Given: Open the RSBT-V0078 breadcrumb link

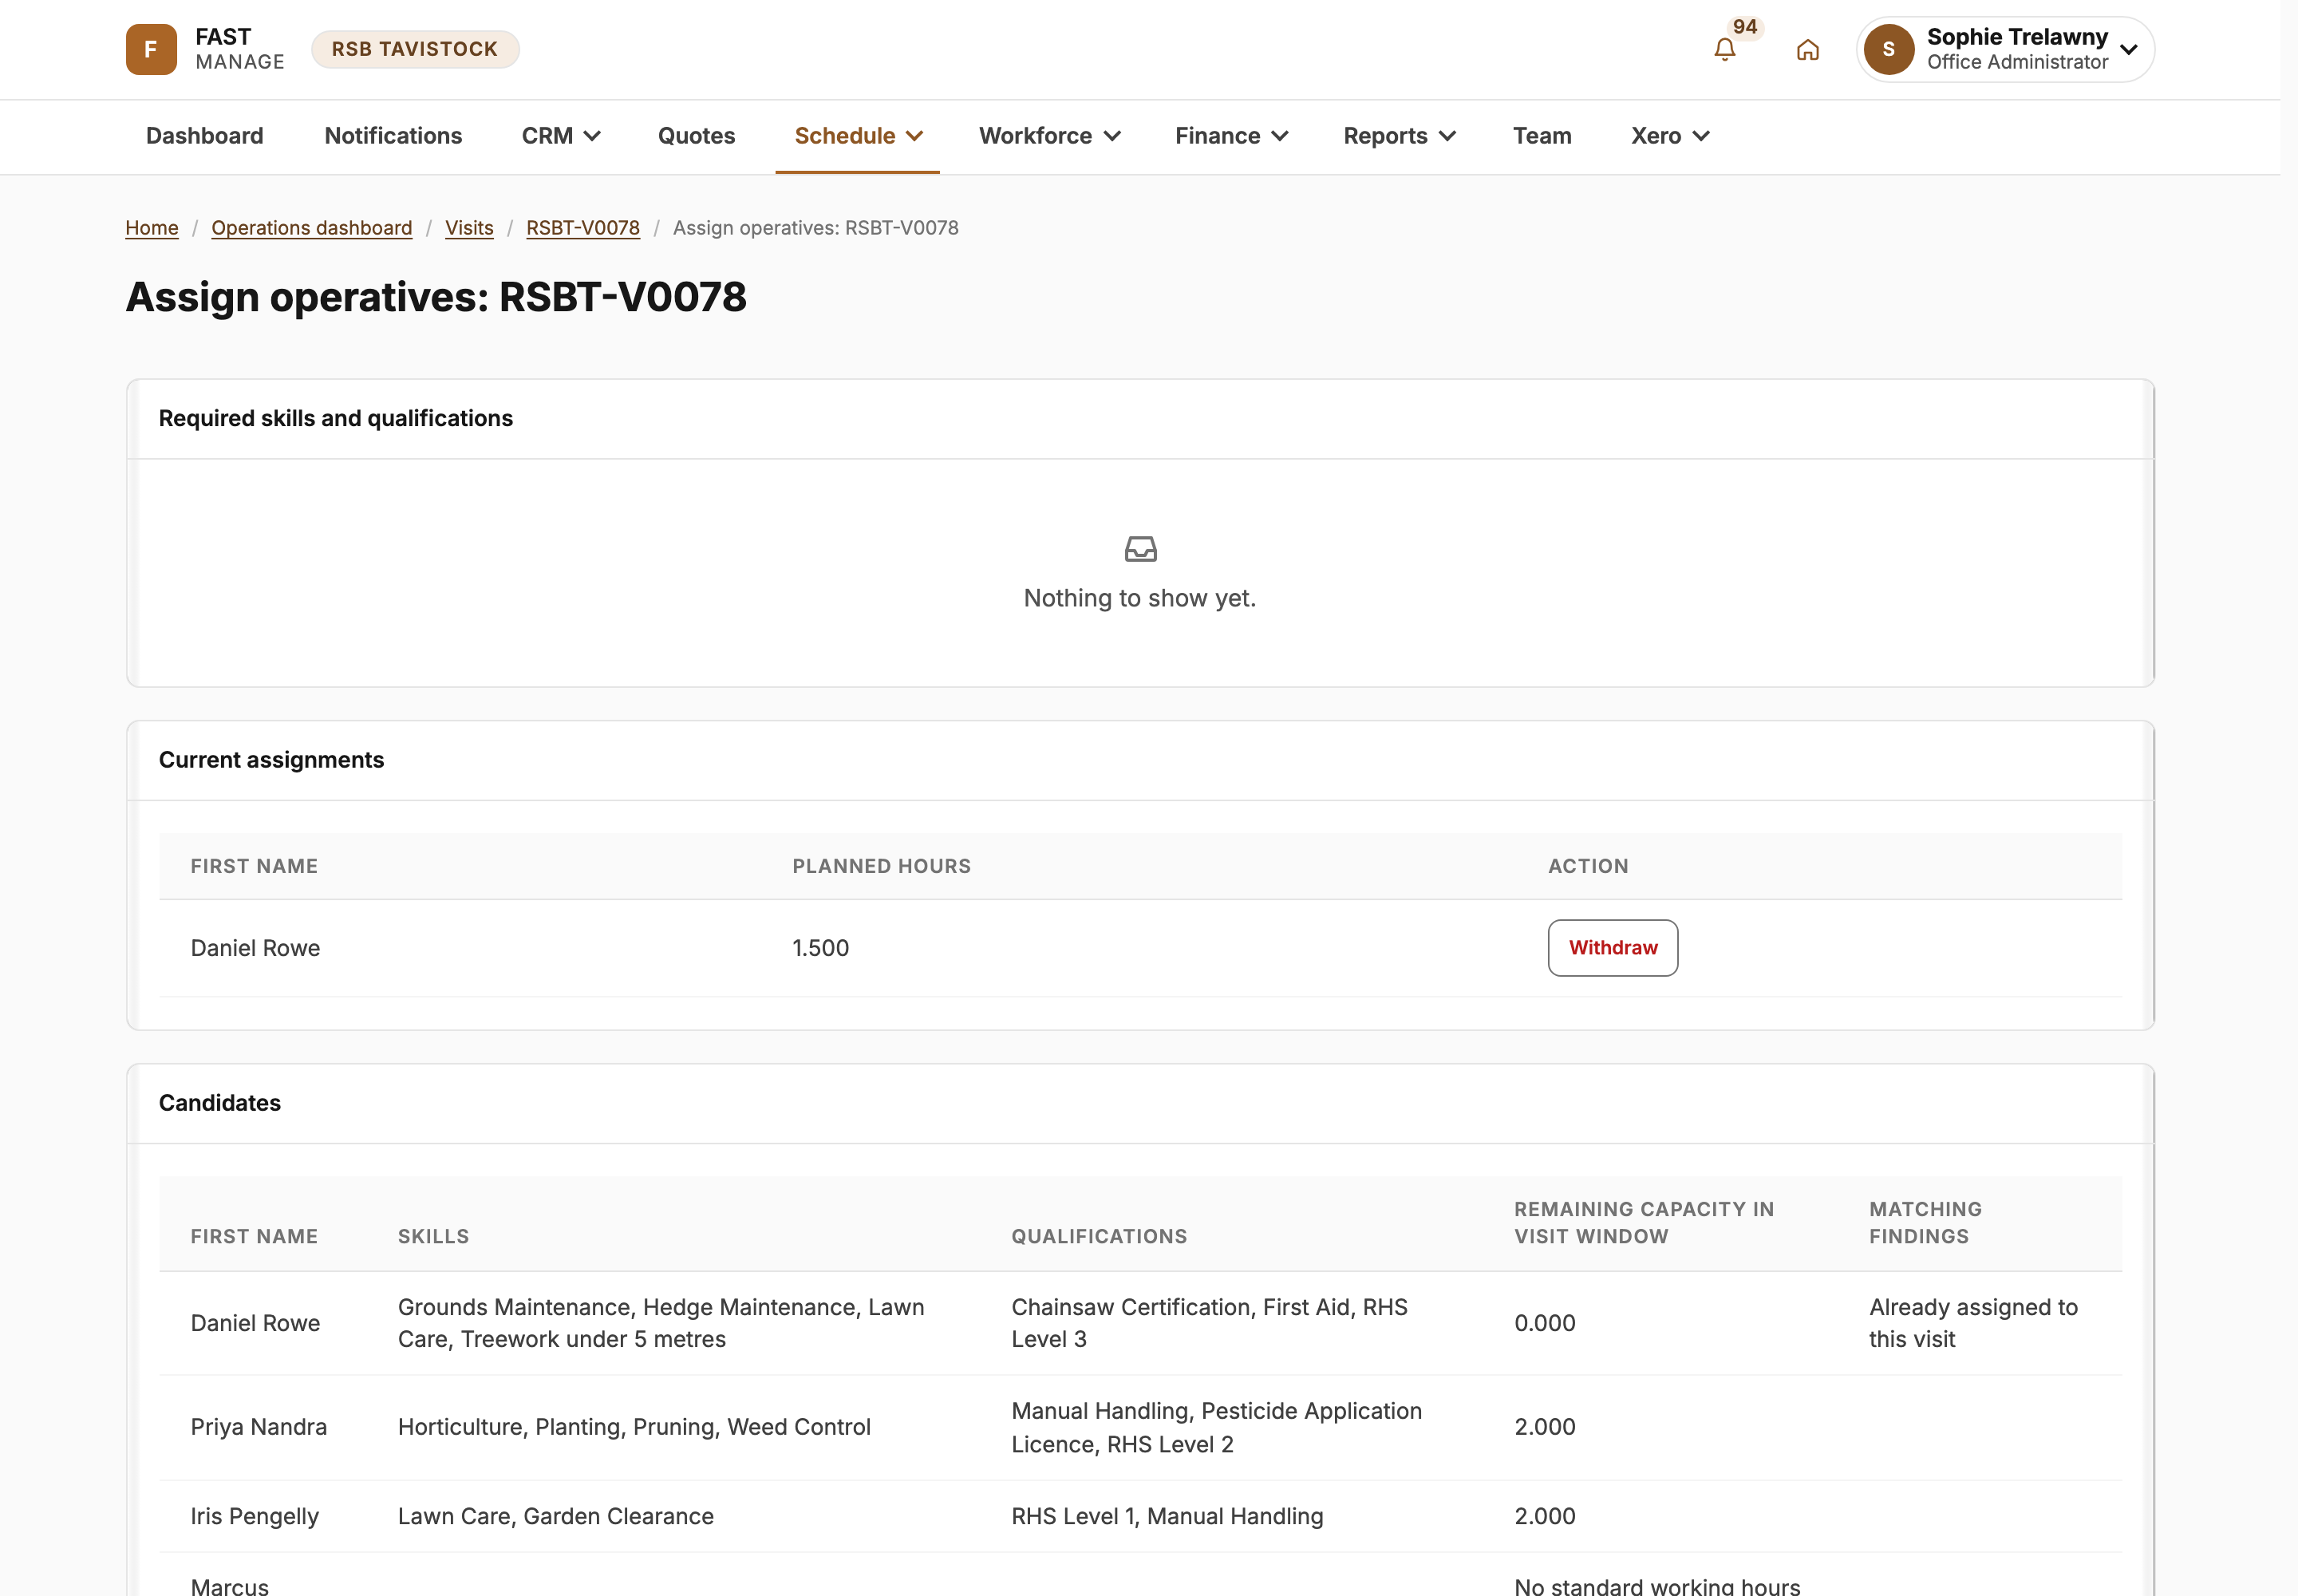Looking at the screenshot, I should [x=583, y=228].
